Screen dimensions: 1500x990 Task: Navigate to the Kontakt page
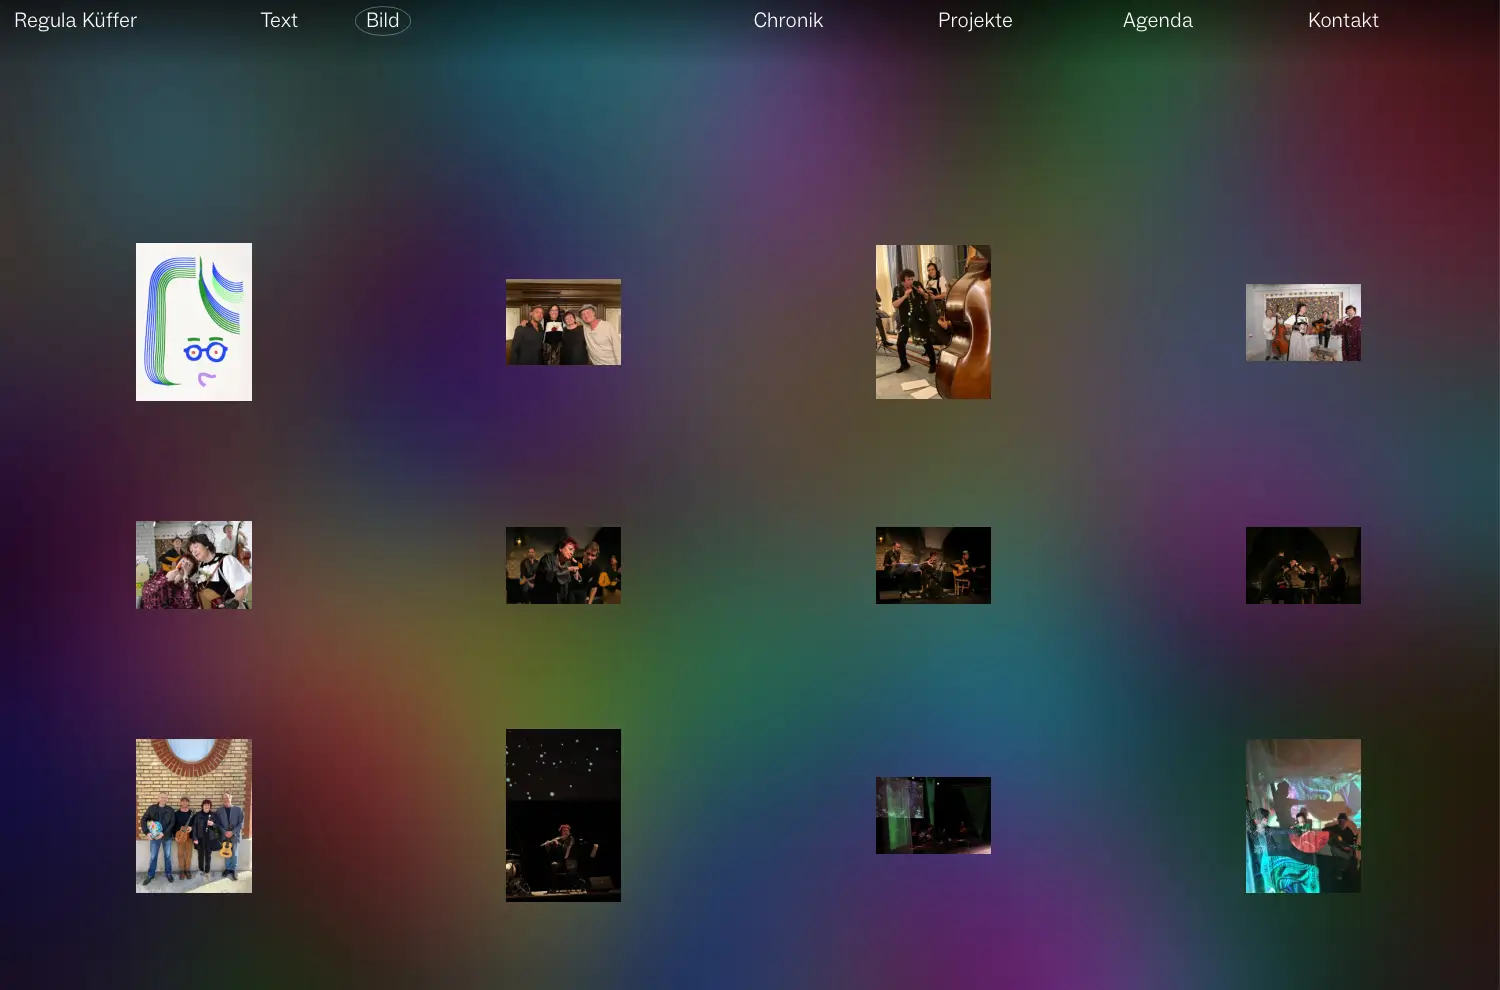tap(1343, 20)
